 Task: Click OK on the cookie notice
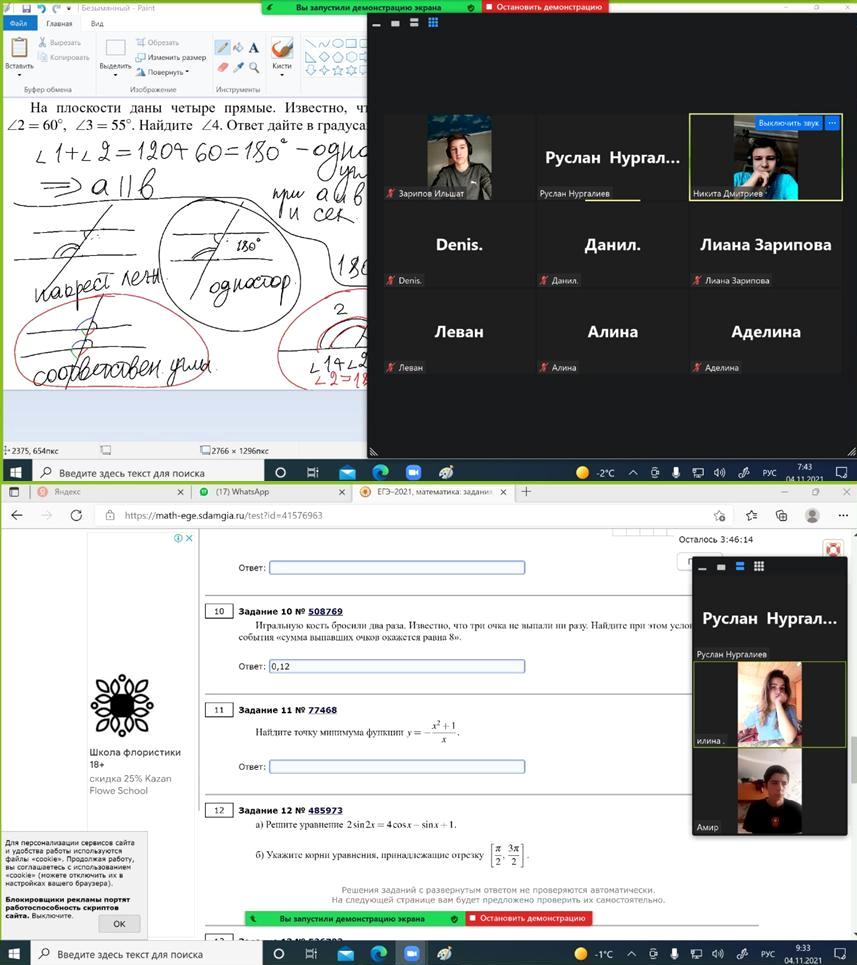coord(119,924)
